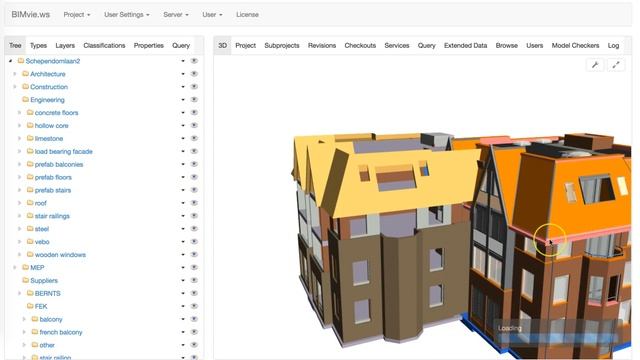The image size is (640, 360).
Task: Expand the Construction tree node
Action: click(15, 87)
